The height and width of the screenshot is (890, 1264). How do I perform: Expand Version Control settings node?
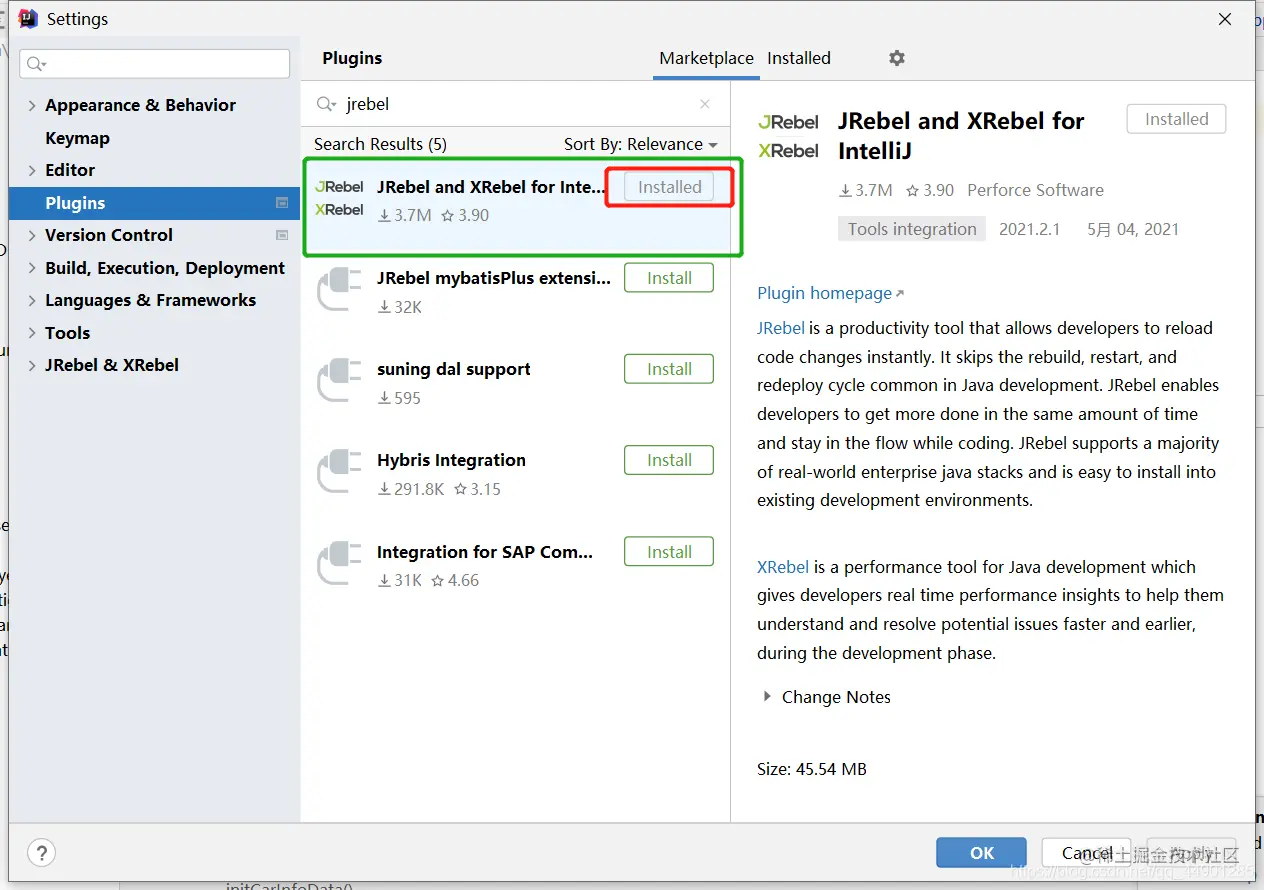pyautogui.click(x=32, y=235)
